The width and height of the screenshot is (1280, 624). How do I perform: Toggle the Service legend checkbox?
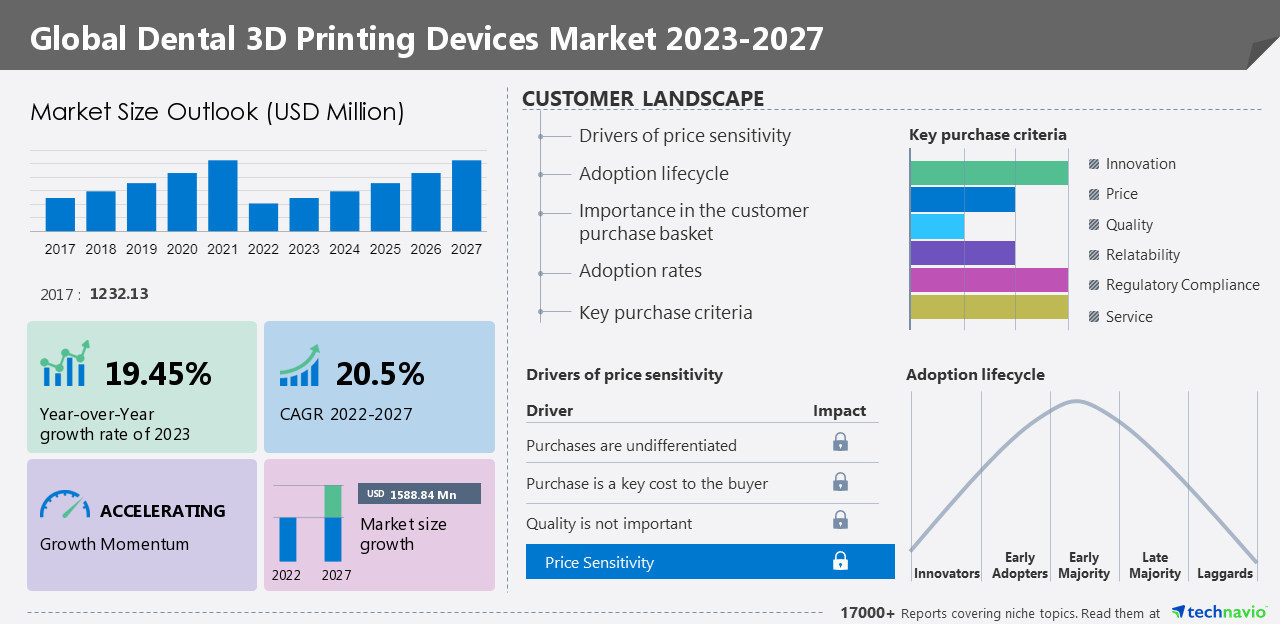(x=1092, y=315)
